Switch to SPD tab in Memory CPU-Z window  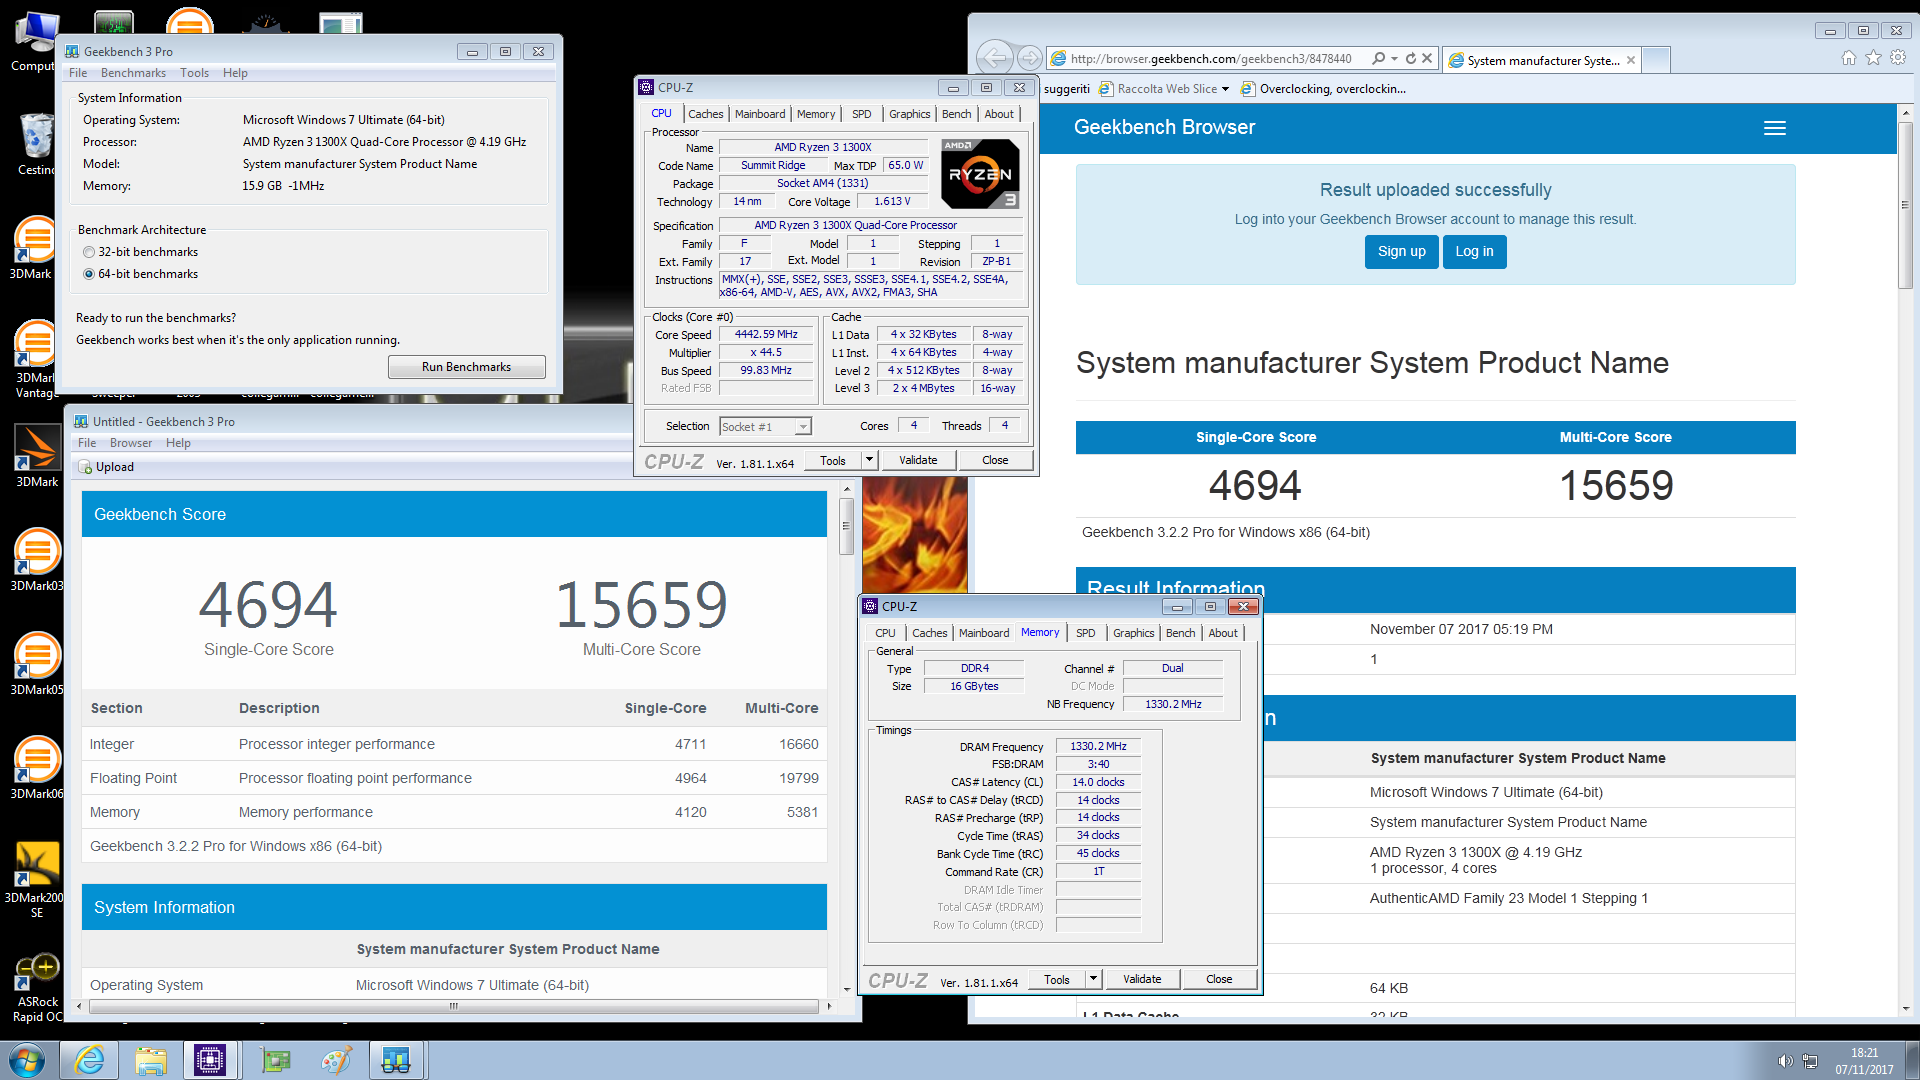(1085, 633)
